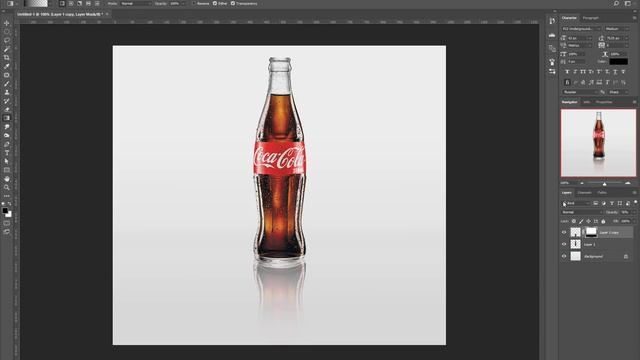Switch to the Channels tab
This screenshot has height=360, width=640.
(x=584, y=193)
